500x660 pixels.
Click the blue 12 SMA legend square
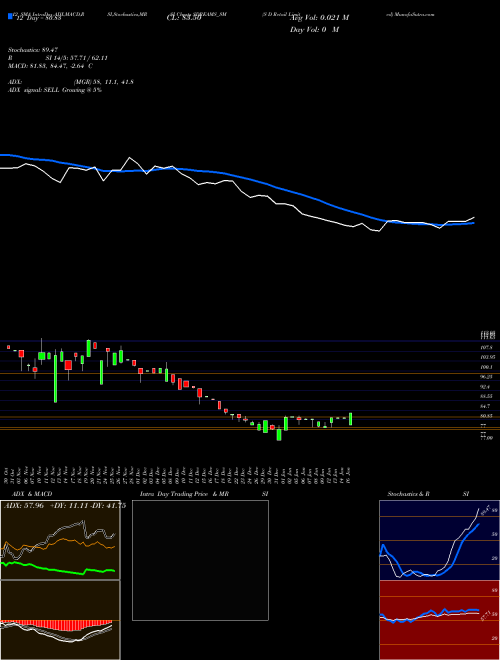click(10, 17)
